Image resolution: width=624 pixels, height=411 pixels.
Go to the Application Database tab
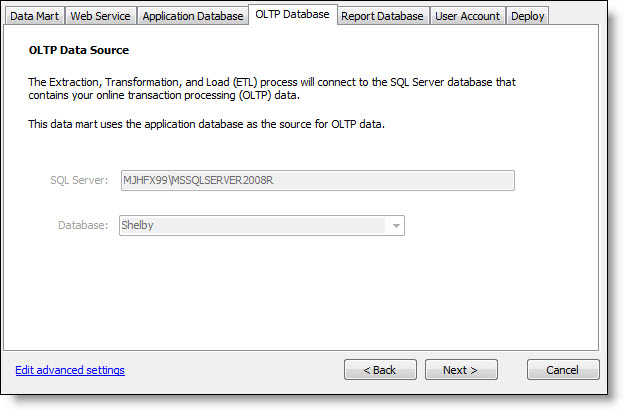192,16
